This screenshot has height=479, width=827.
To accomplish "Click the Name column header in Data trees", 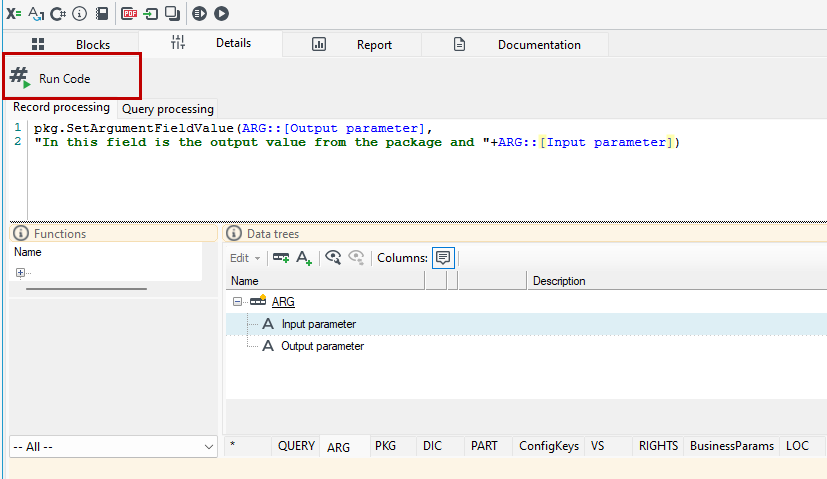I will [x=325, y=281].
